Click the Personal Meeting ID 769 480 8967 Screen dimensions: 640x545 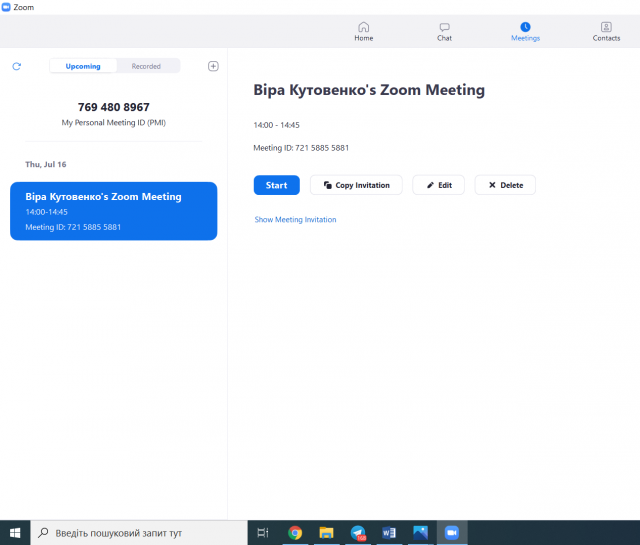pyautogui.click(x=113, y=107)
